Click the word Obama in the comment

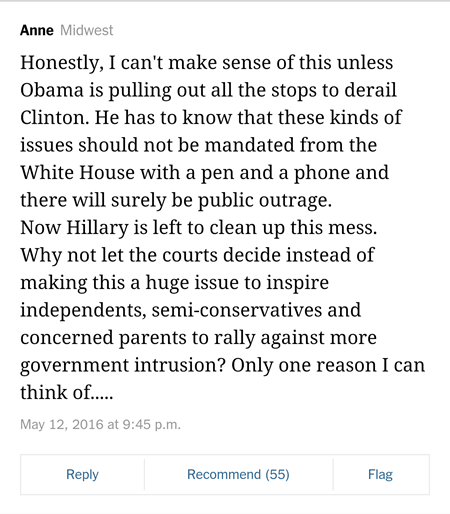point(52,90)
